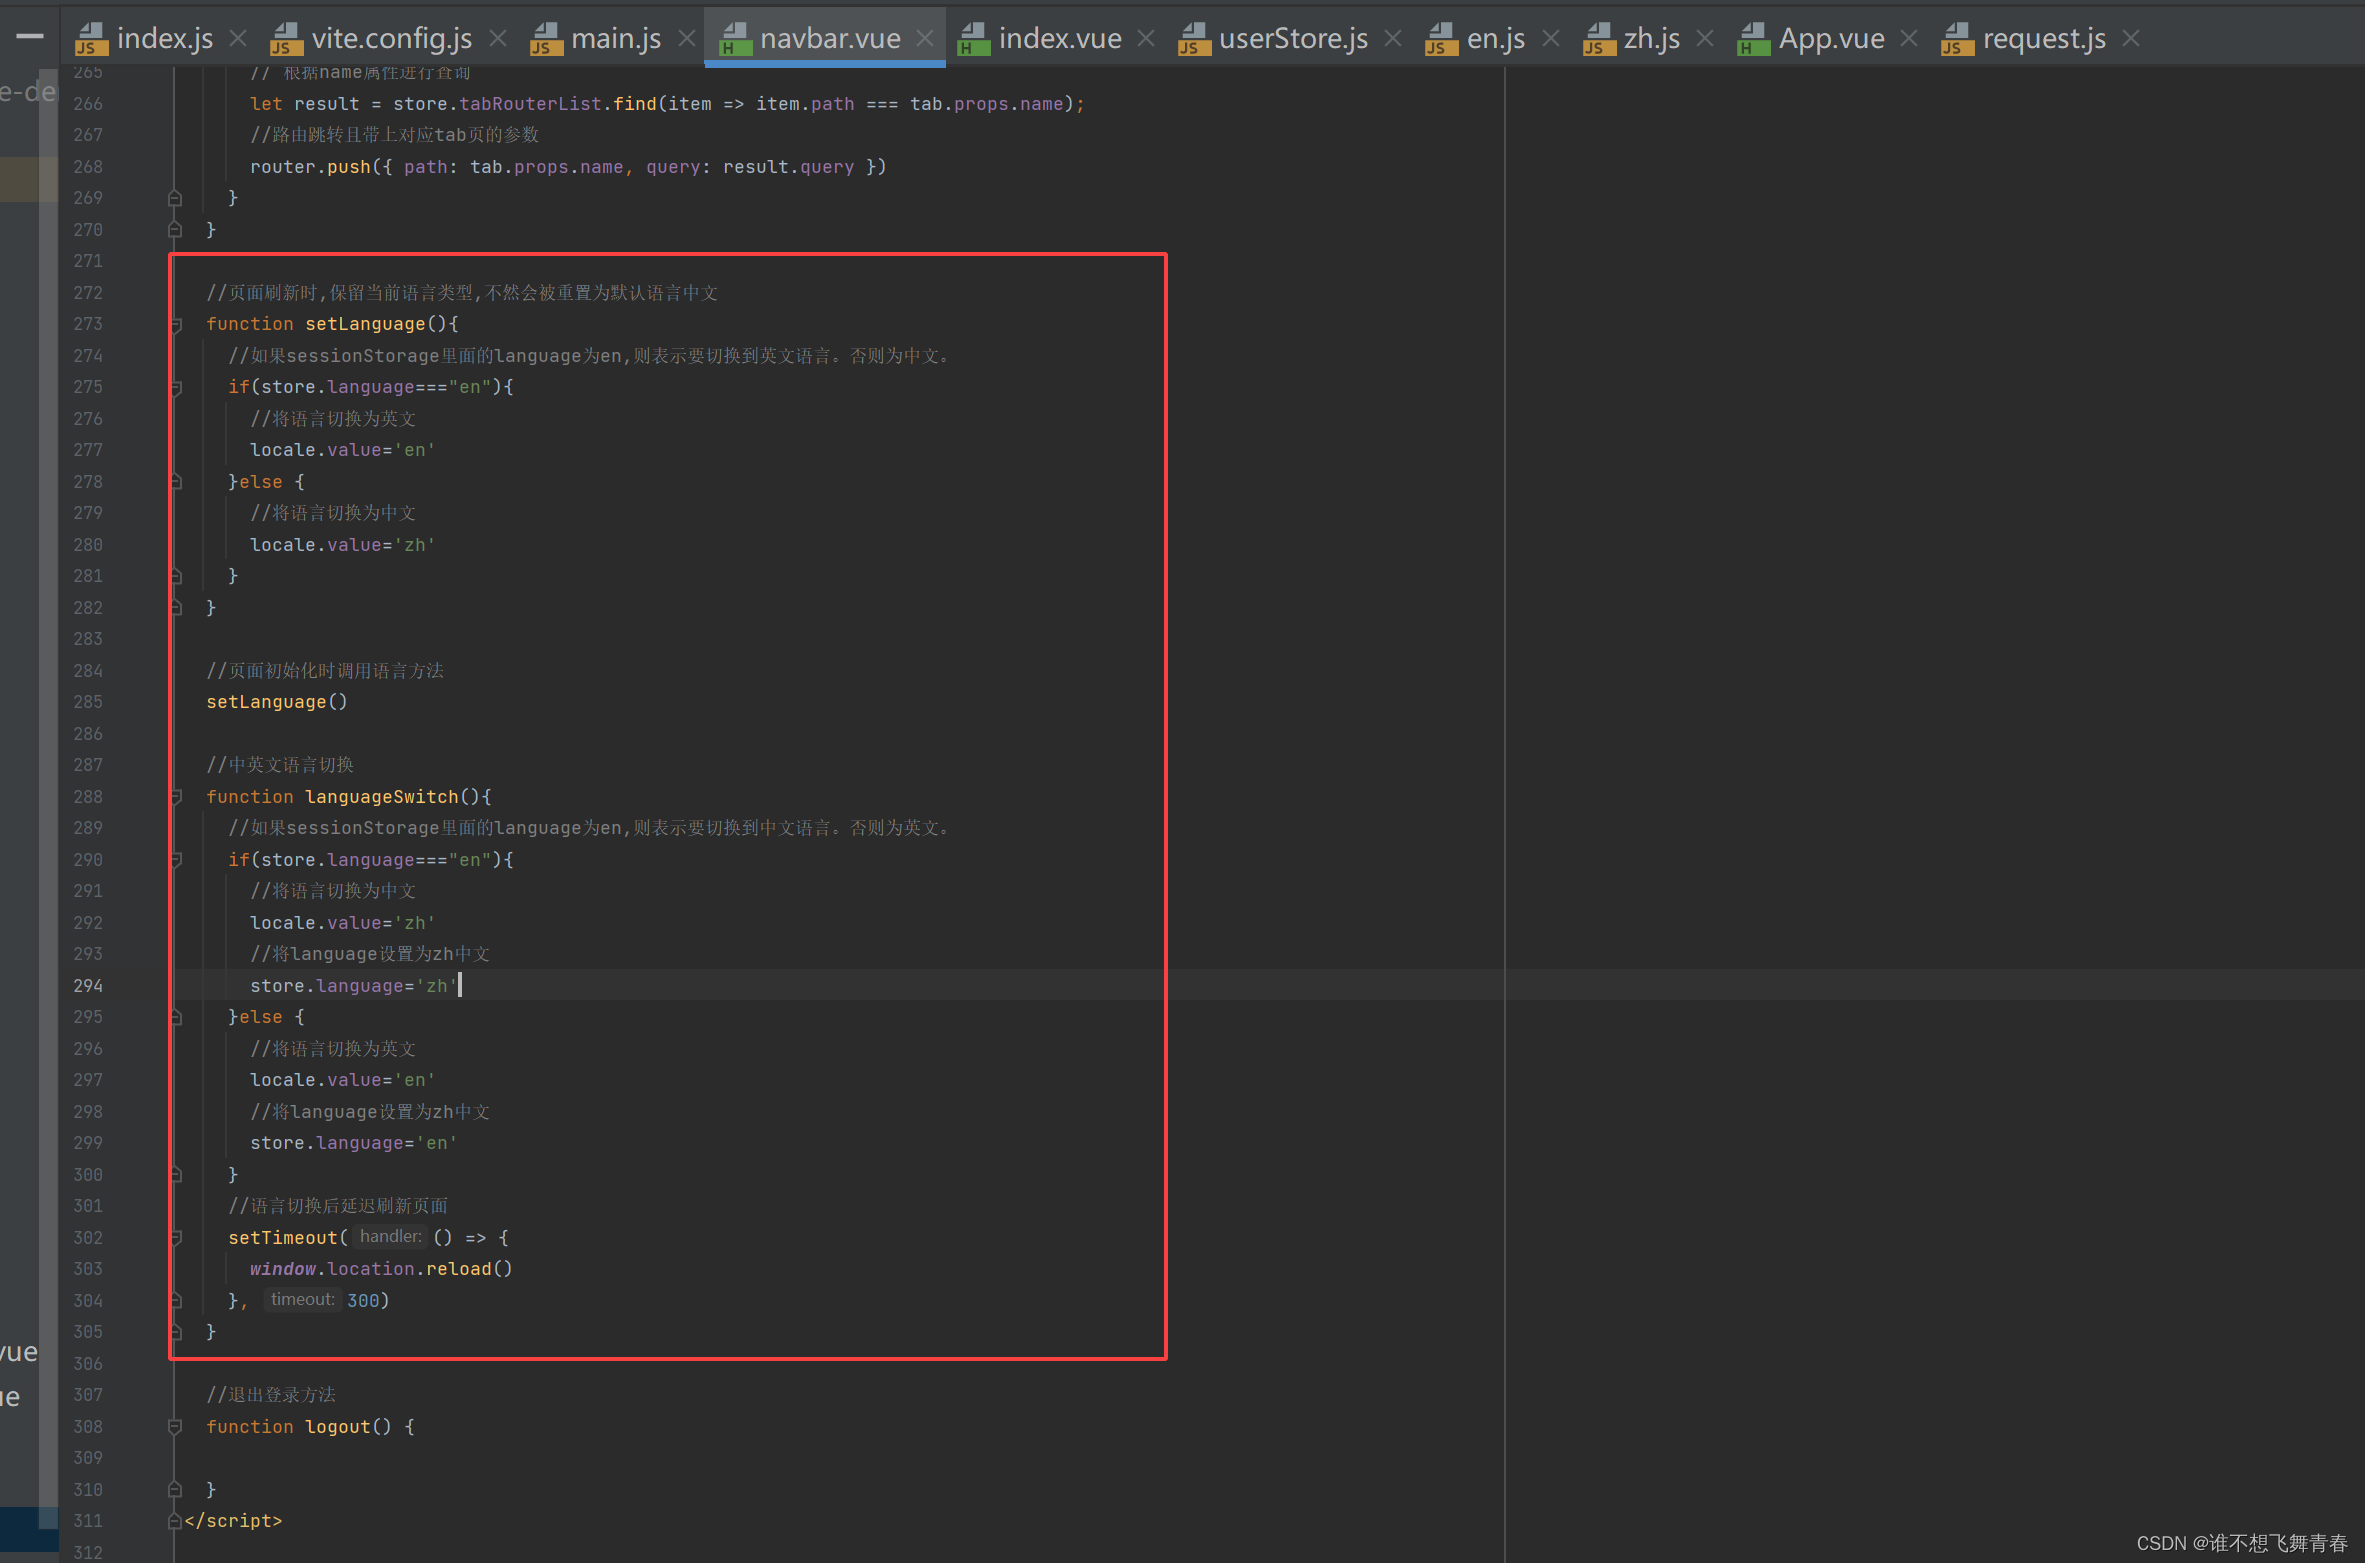Collapse the setTimeout fold at line 302
2365x1563 pixels.
pos(175,1238)
